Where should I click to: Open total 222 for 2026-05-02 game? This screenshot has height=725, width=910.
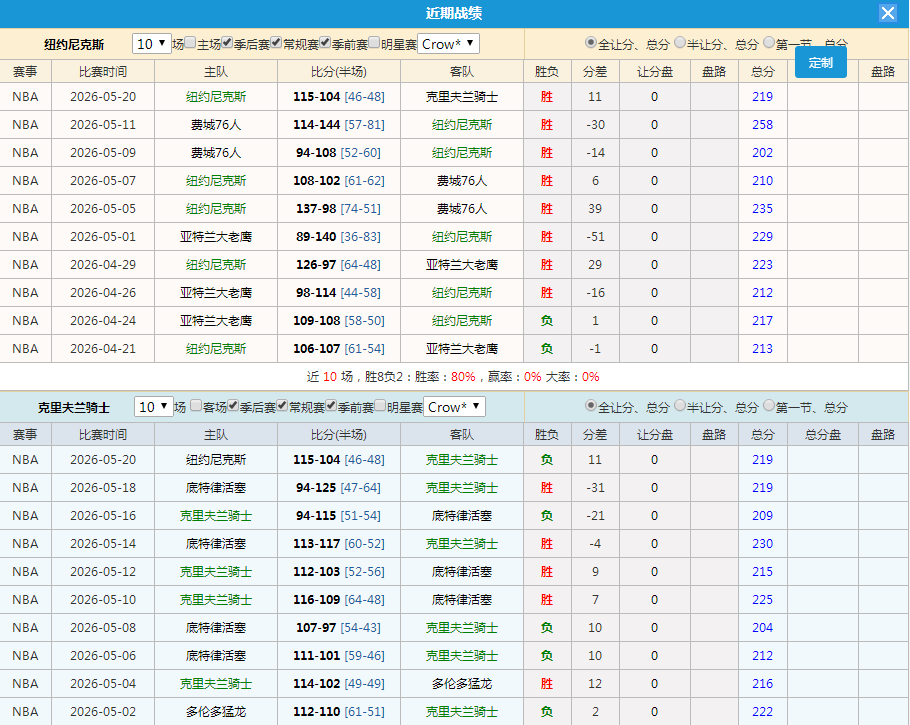click(762, 712)
